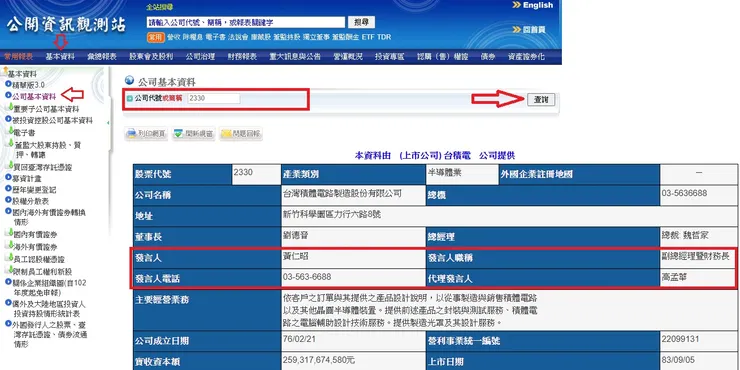Open the 庫藏股 quick link
Screen dimensions: 740x370
point(261,37)
